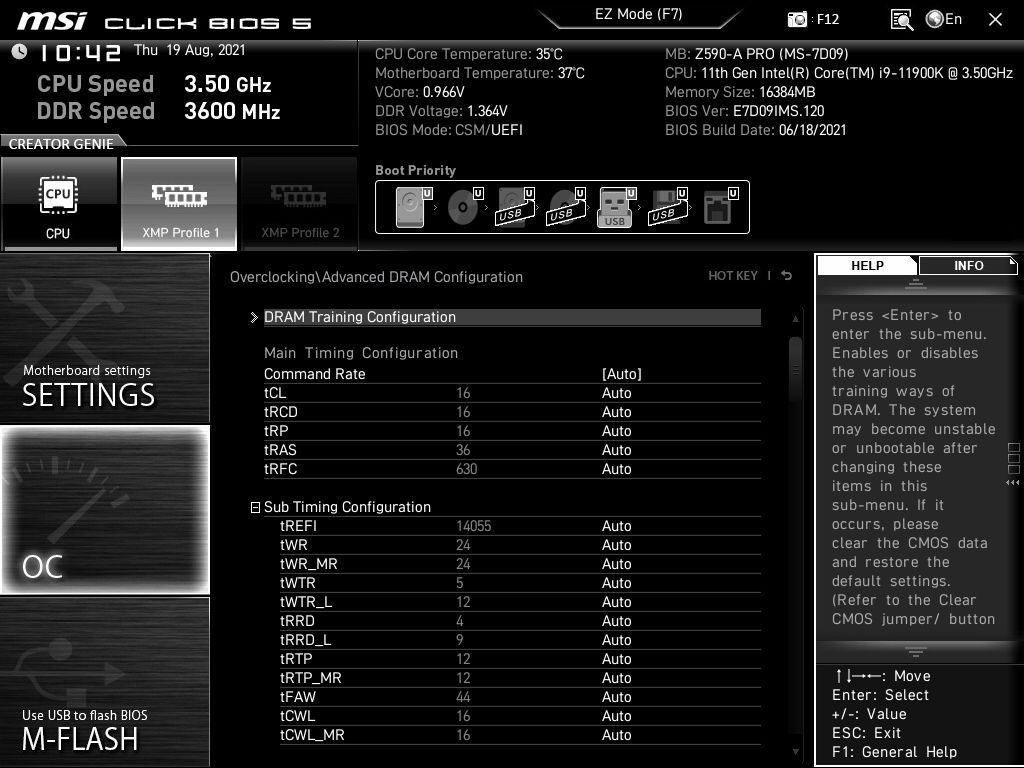The height and width of the screenshot is (768, 1024).
Task: Select the network boot device icon
Action: [x=720, y=207]
